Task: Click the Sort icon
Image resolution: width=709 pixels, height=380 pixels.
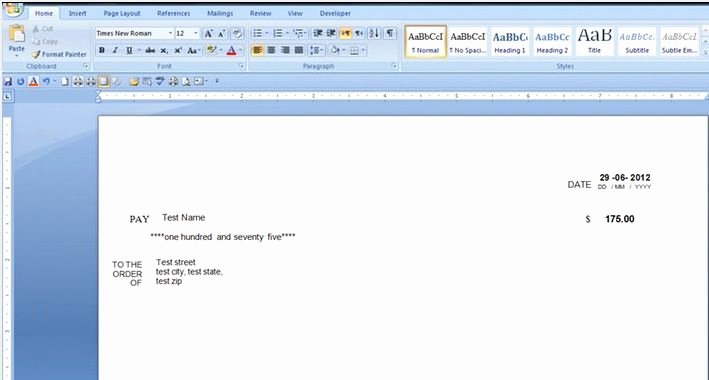Action: click(x=374, y=33)
